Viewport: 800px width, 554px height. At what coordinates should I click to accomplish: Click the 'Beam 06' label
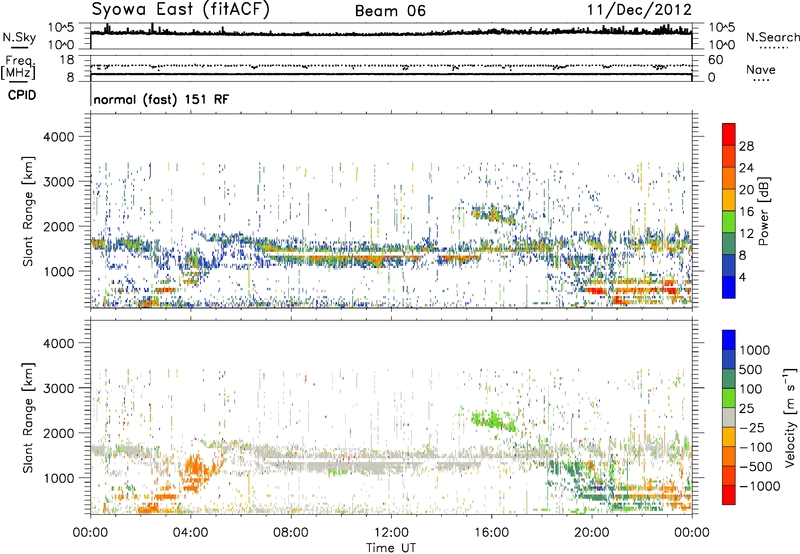(x=390, y=11)
